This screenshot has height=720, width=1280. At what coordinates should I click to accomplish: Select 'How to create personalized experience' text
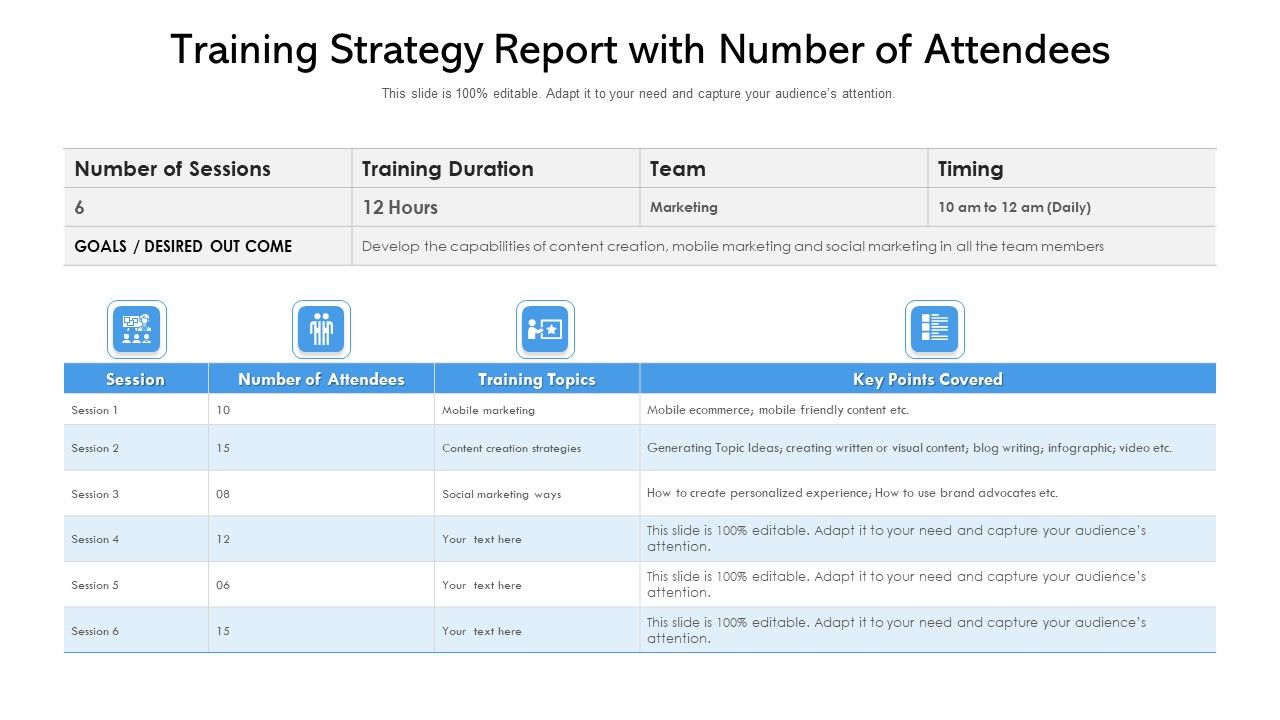click(852, 493)
